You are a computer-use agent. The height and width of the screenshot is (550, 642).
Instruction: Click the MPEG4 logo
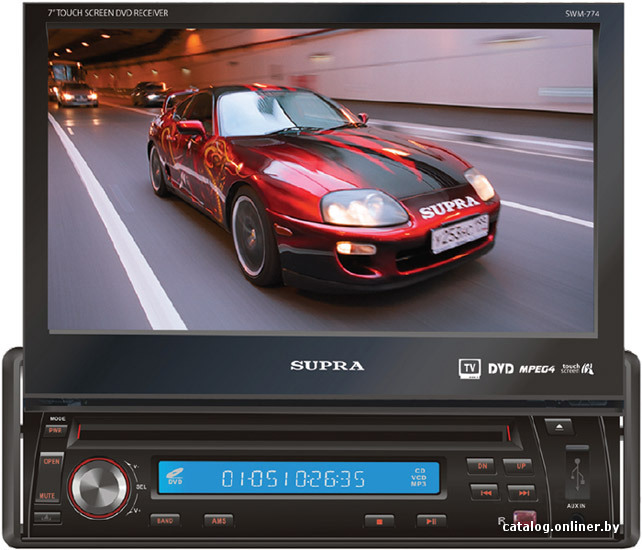pyautogui.click(x=537, y=369)
